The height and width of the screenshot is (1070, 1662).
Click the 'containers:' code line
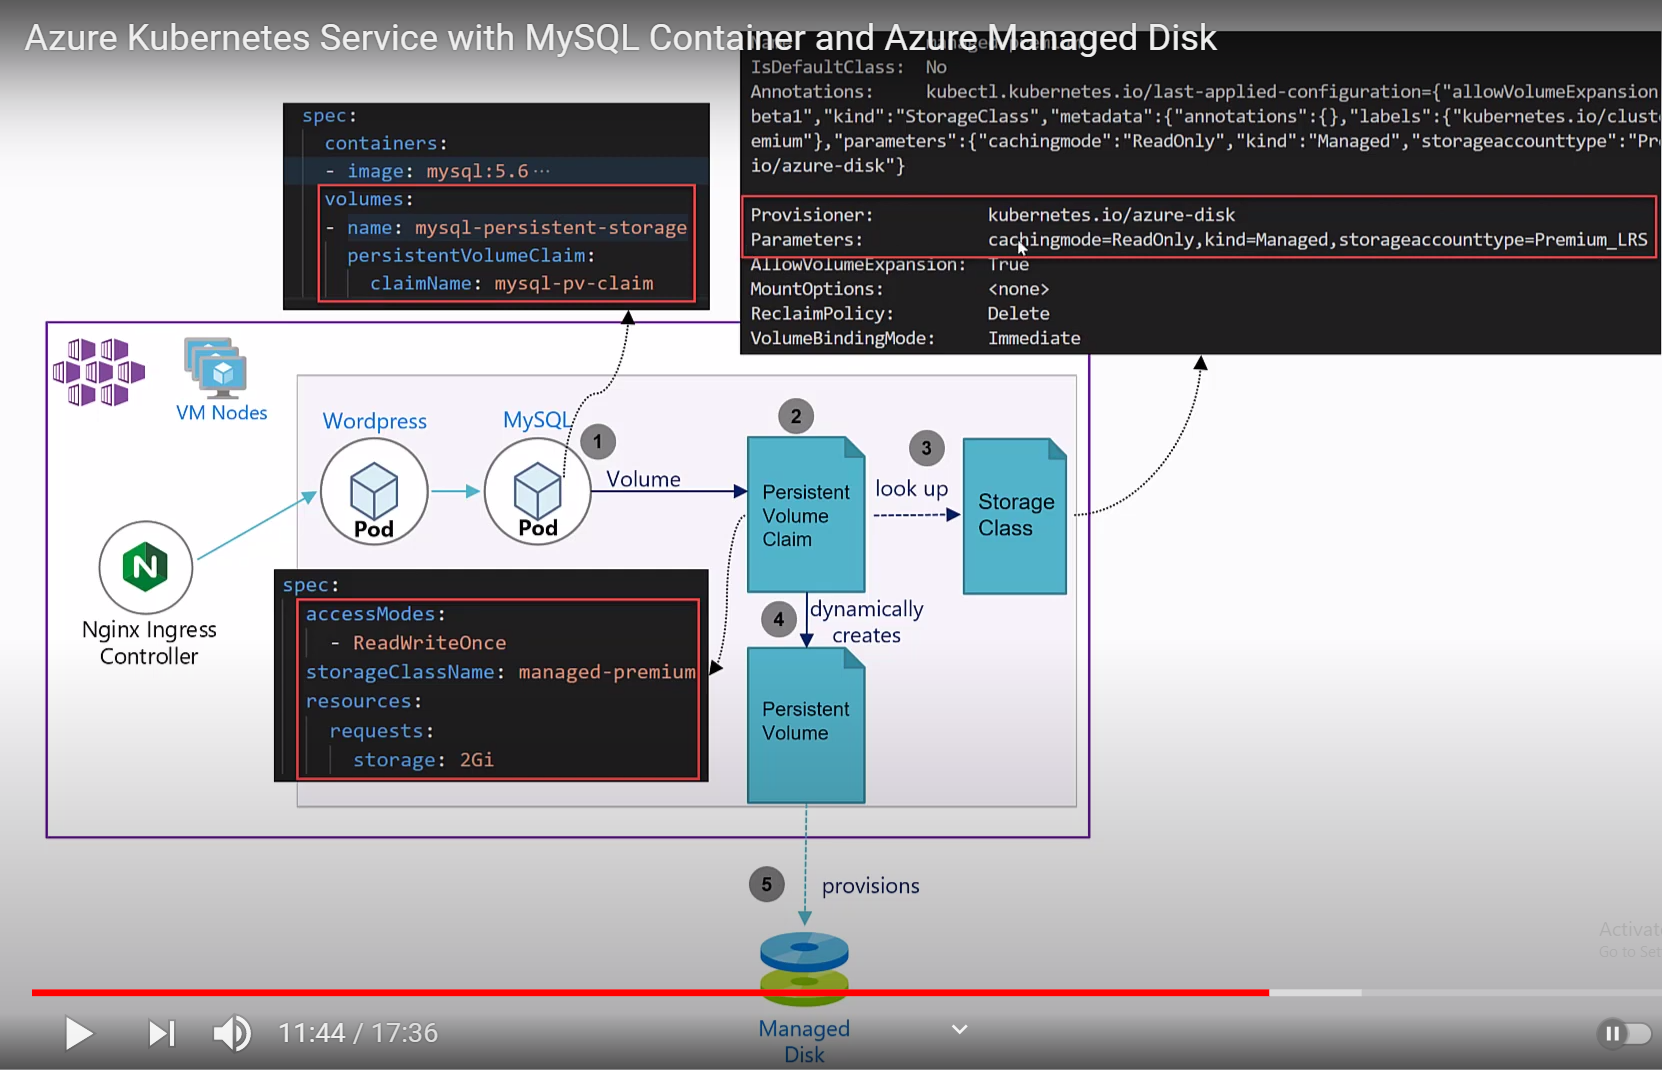[x=386, y=143]
